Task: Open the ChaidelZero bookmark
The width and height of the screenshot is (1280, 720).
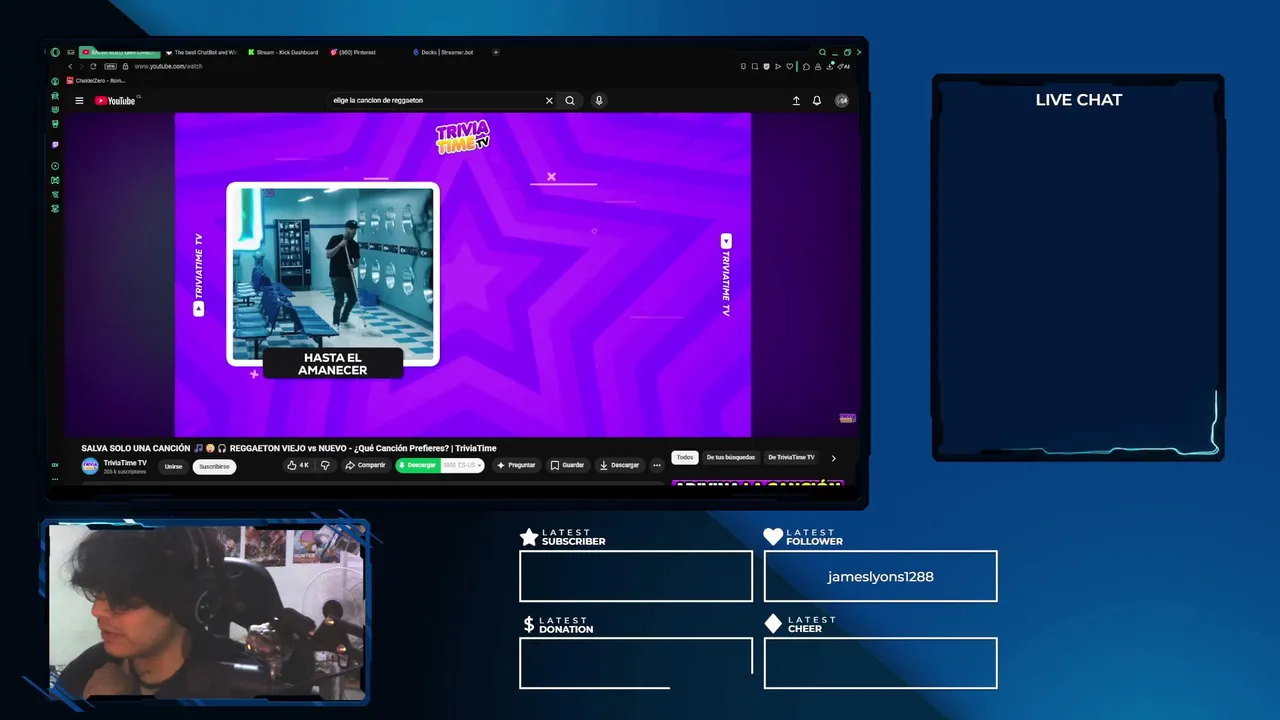Action: tap(96, 80)
